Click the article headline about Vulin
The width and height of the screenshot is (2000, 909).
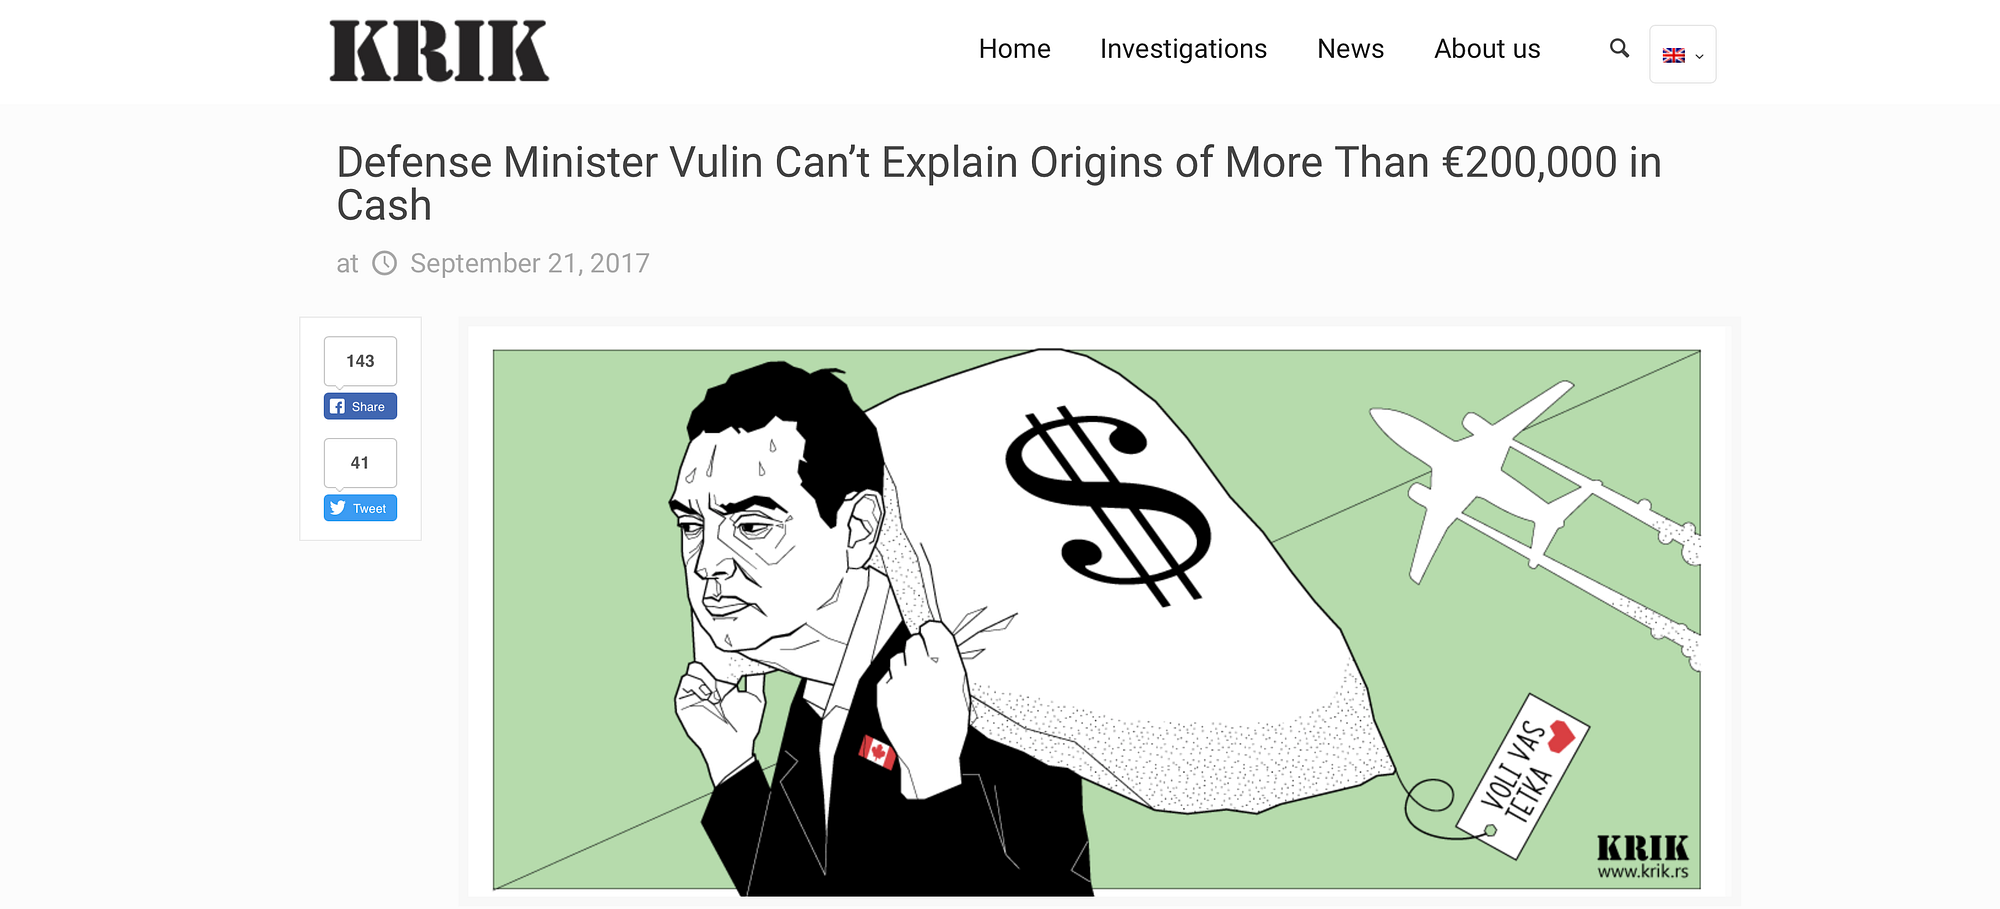(999, 184)
